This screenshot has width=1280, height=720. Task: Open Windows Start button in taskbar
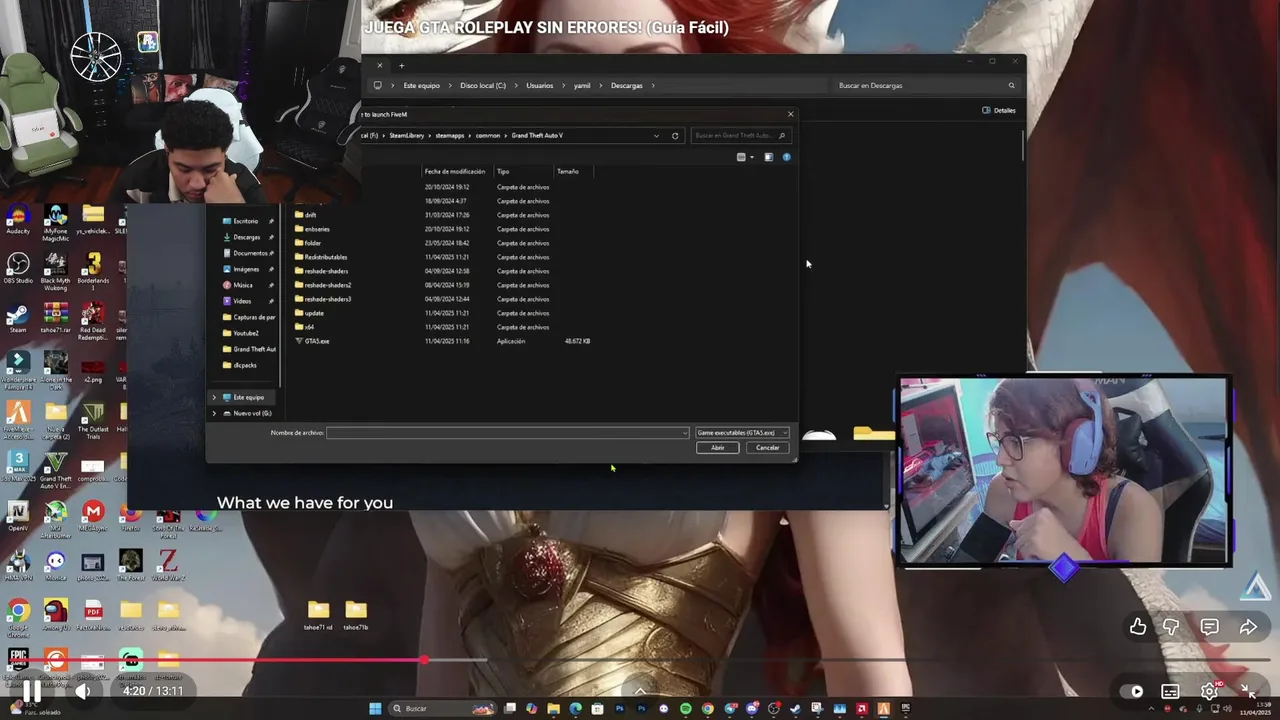[x=375, y=708]
